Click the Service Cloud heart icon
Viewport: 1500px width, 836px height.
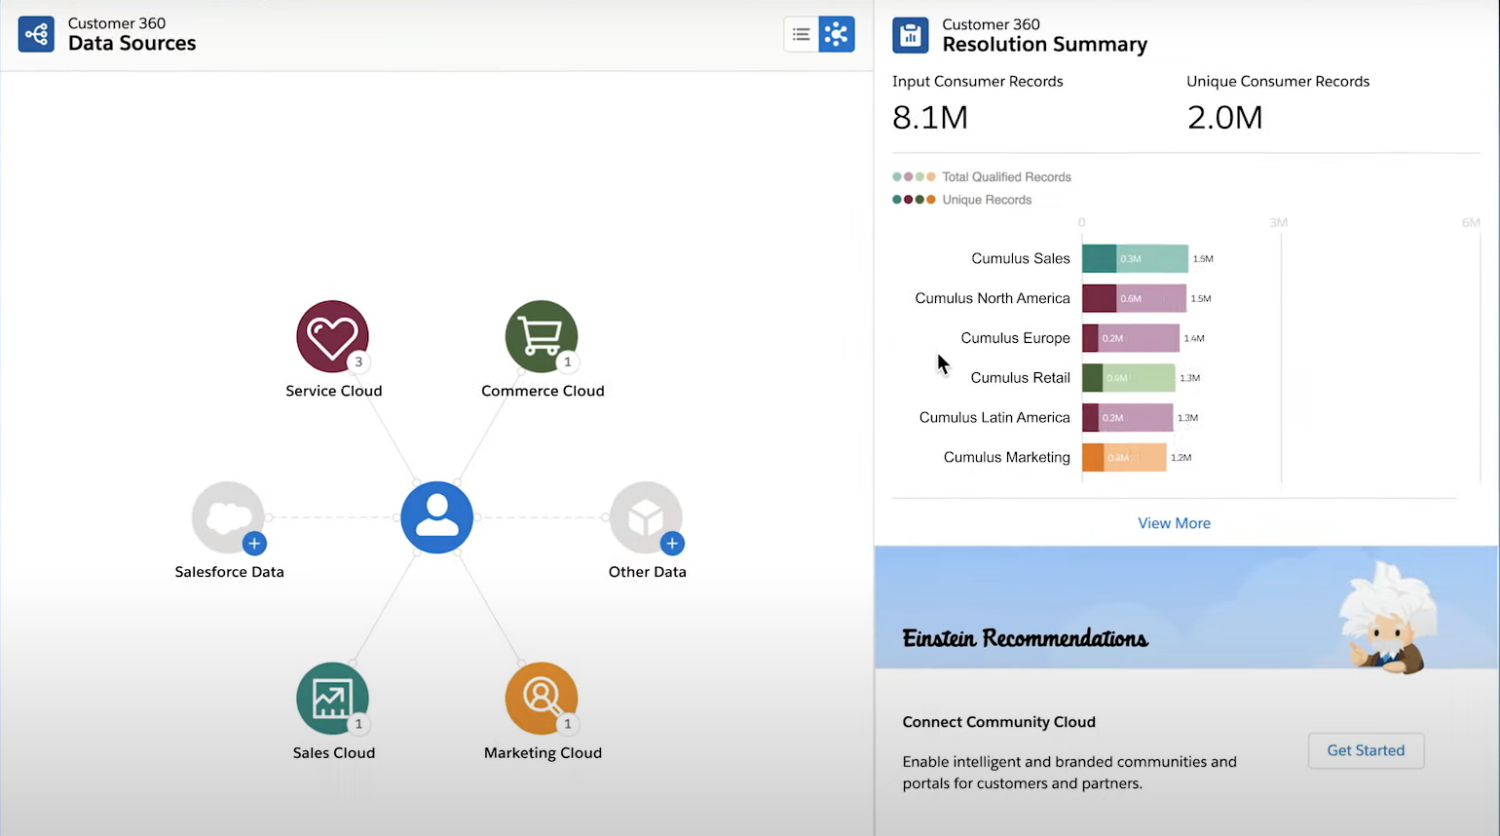click(x=332, y=337)
